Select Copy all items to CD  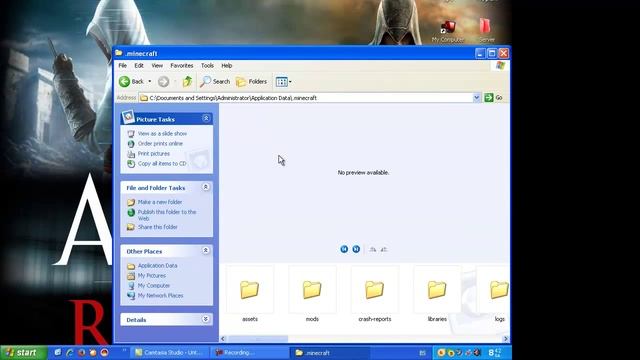click(162, 163)
